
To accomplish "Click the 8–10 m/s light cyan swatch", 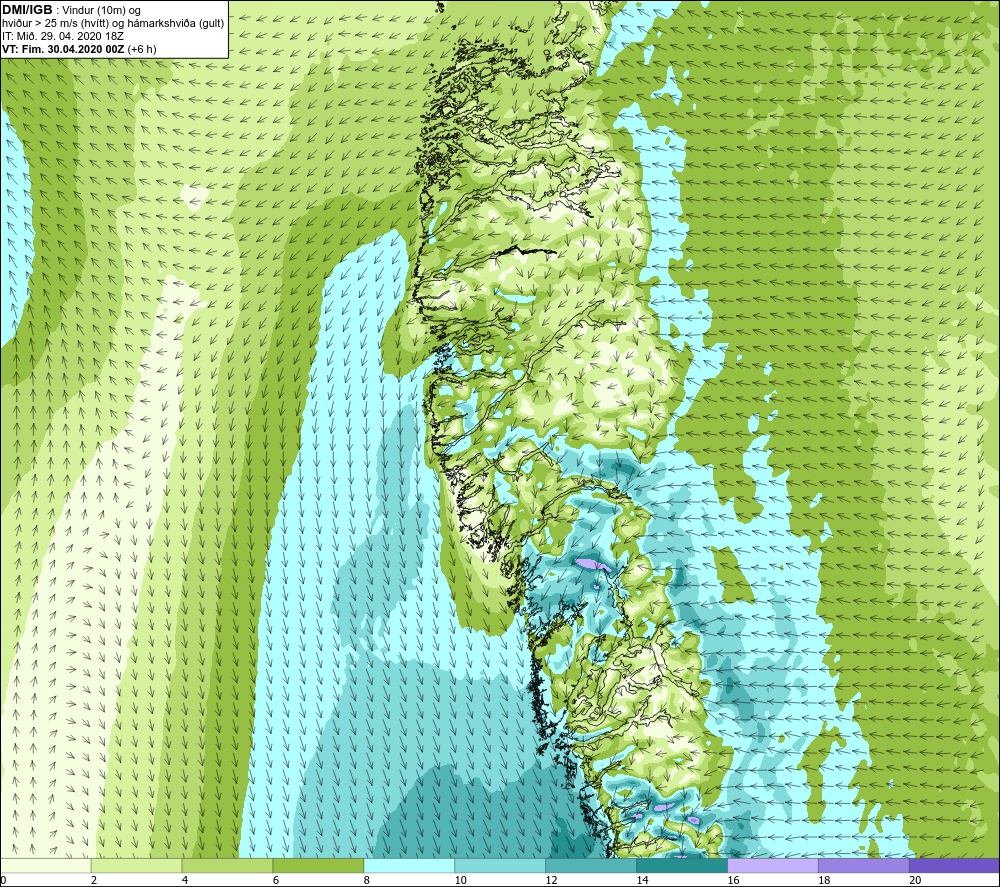I will coord(409,865).
